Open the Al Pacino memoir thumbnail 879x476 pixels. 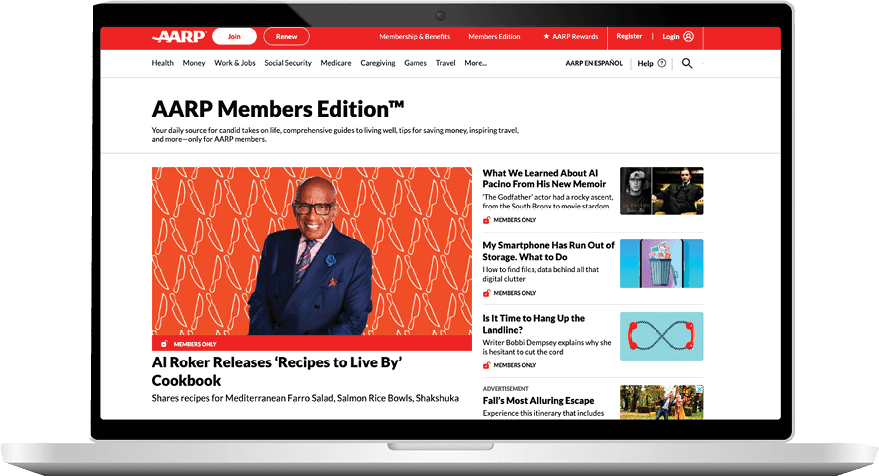pos(661,191)
